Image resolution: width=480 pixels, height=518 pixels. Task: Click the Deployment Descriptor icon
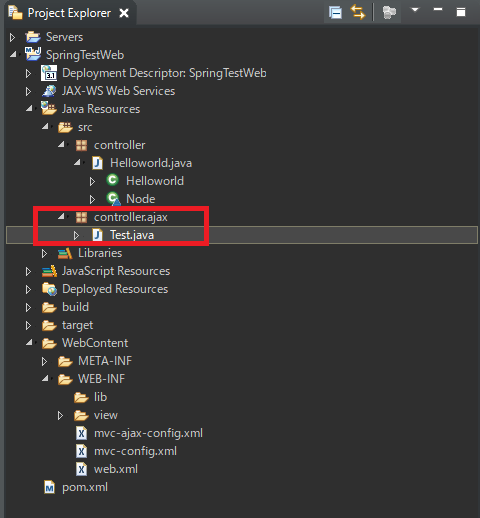point(49,73)
